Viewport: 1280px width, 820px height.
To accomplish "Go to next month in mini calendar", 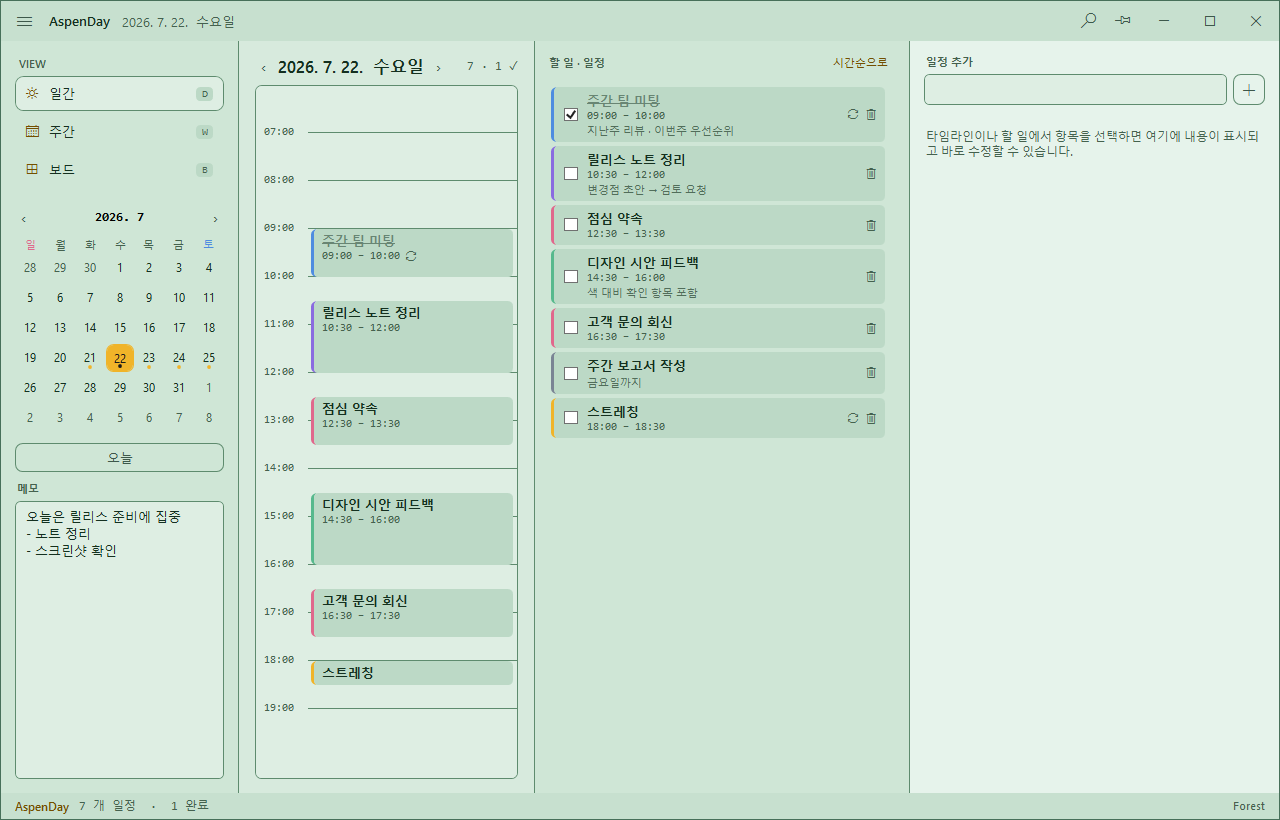I will 215,218.
